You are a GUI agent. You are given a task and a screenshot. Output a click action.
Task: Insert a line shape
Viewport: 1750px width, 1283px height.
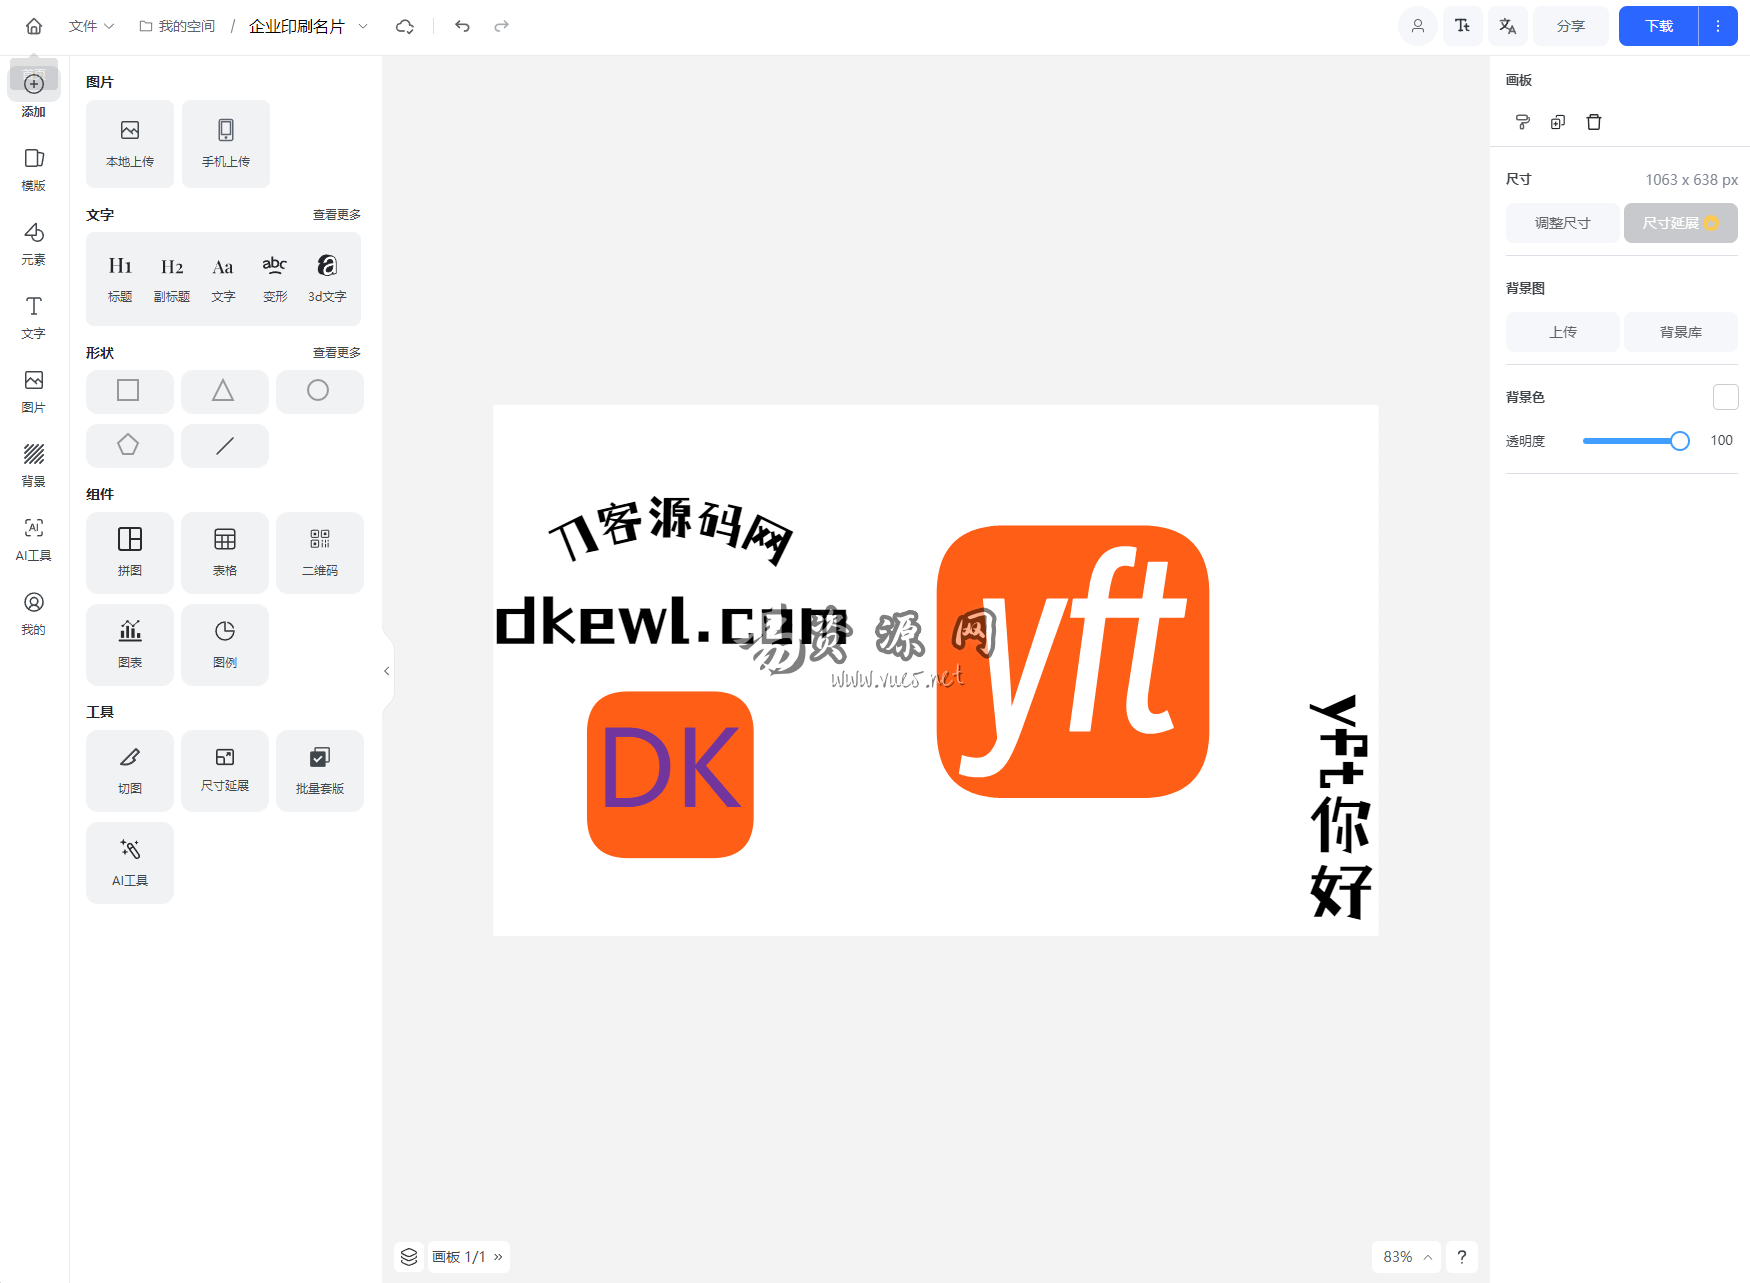tap(225, 445)
